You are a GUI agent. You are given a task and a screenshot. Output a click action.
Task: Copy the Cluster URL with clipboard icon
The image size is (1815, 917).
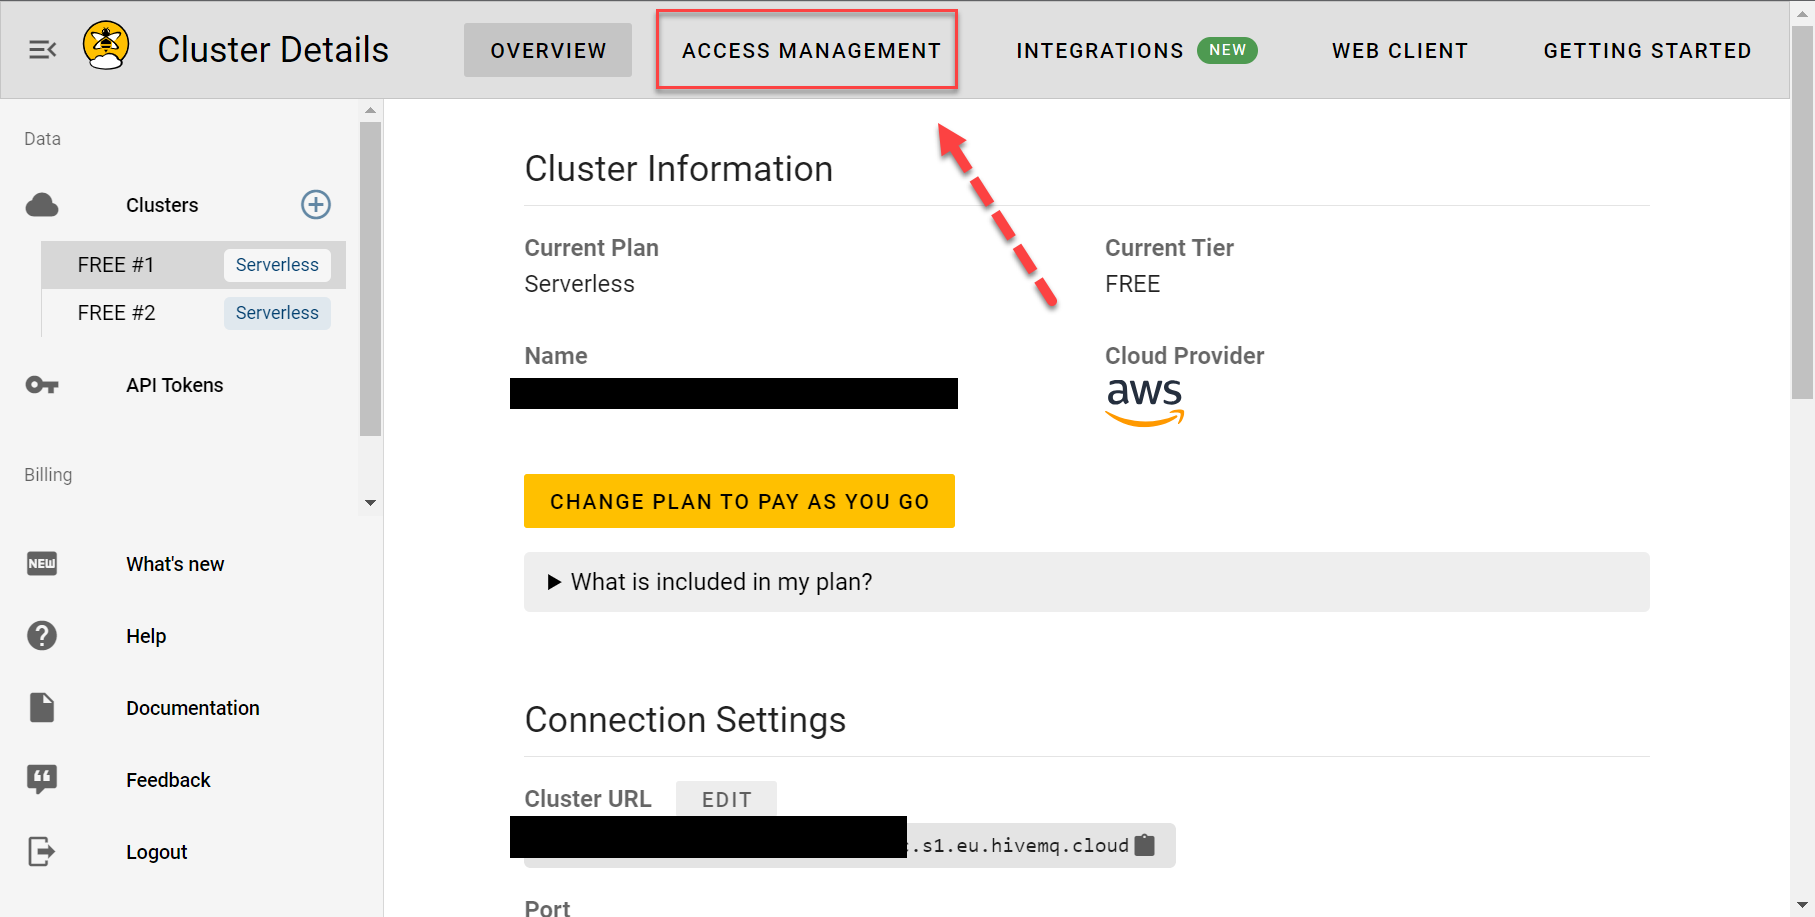1145,845
